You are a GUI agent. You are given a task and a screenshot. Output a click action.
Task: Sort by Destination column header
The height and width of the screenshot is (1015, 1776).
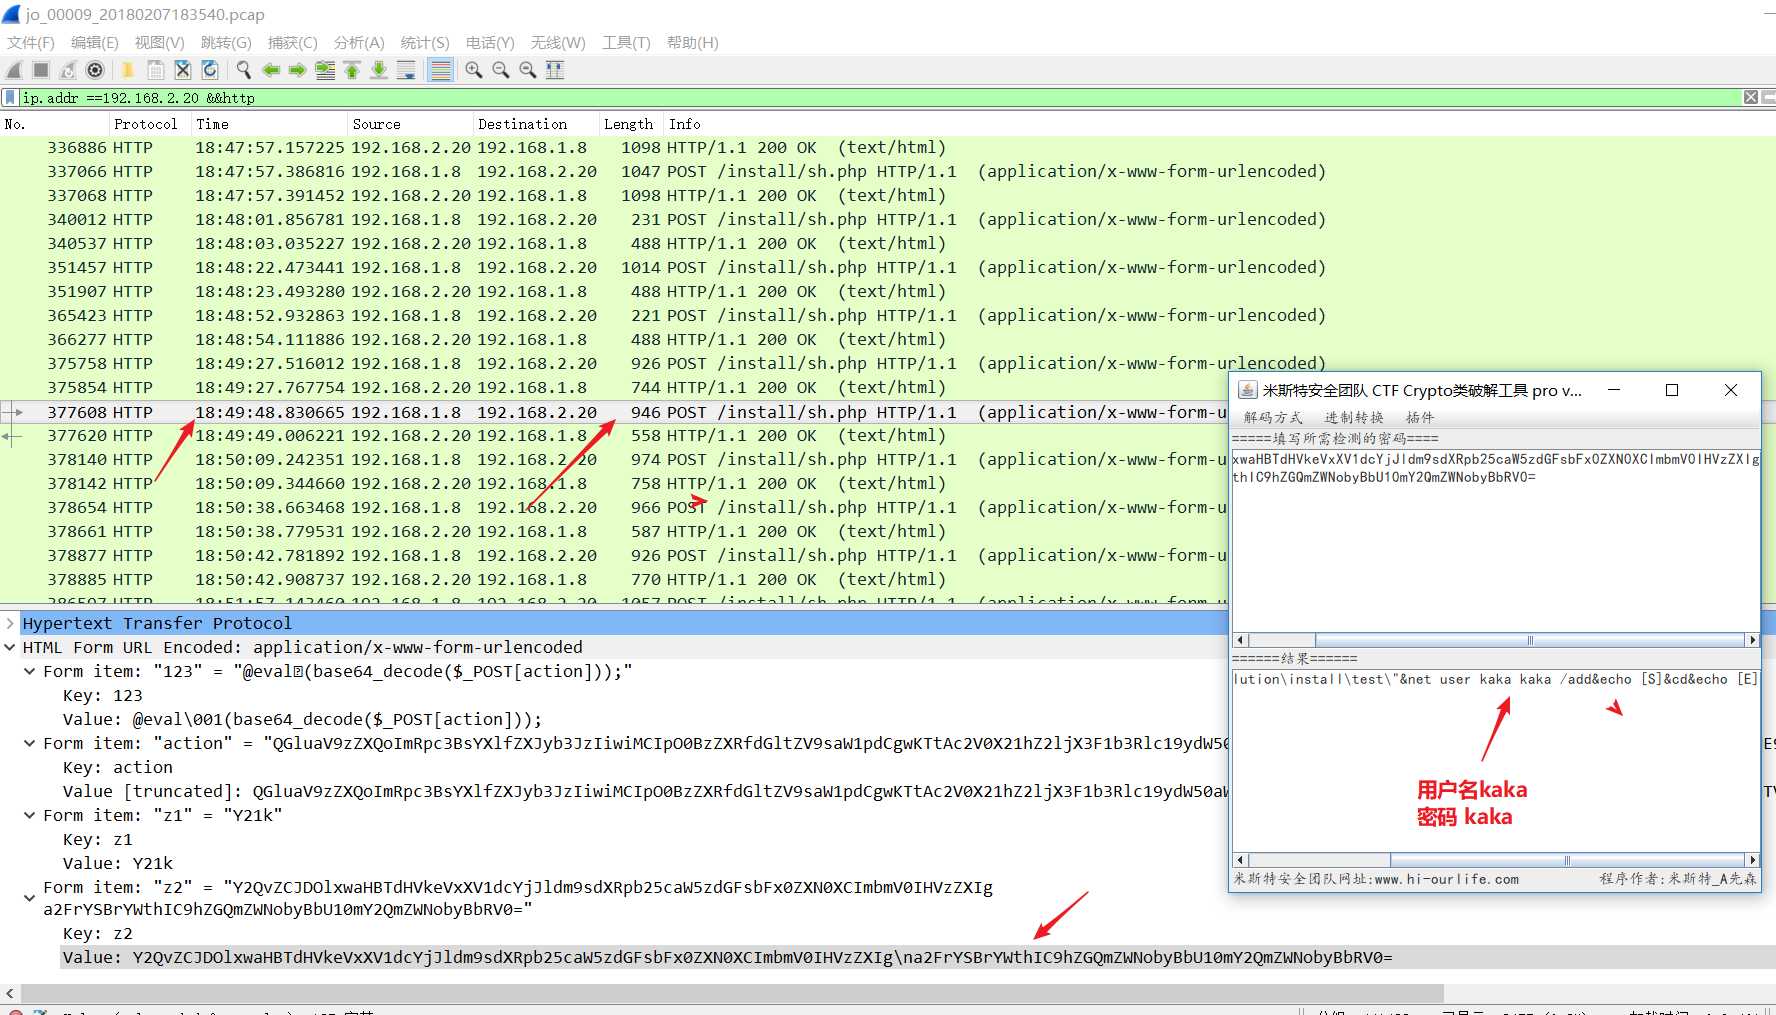click(x=535, y=124)
